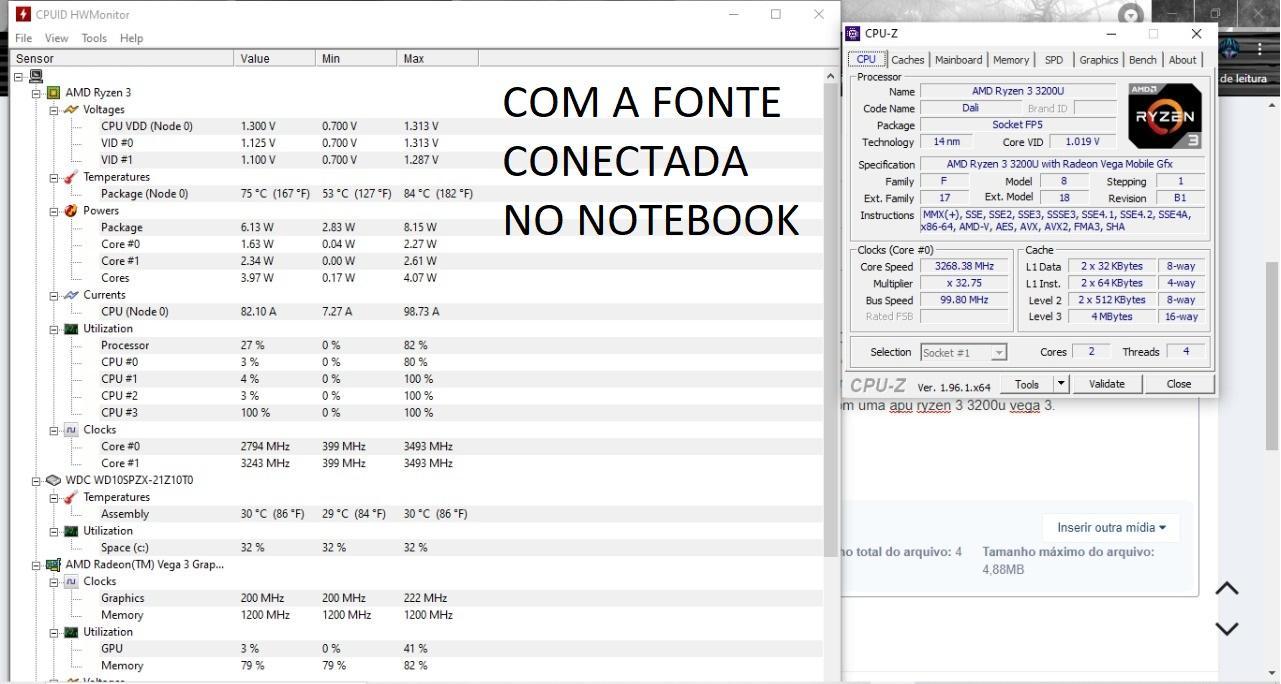Click the Radeon Vega 3 graphics card icon
Screen dimensions: 1281x684
tap(53, 564)
